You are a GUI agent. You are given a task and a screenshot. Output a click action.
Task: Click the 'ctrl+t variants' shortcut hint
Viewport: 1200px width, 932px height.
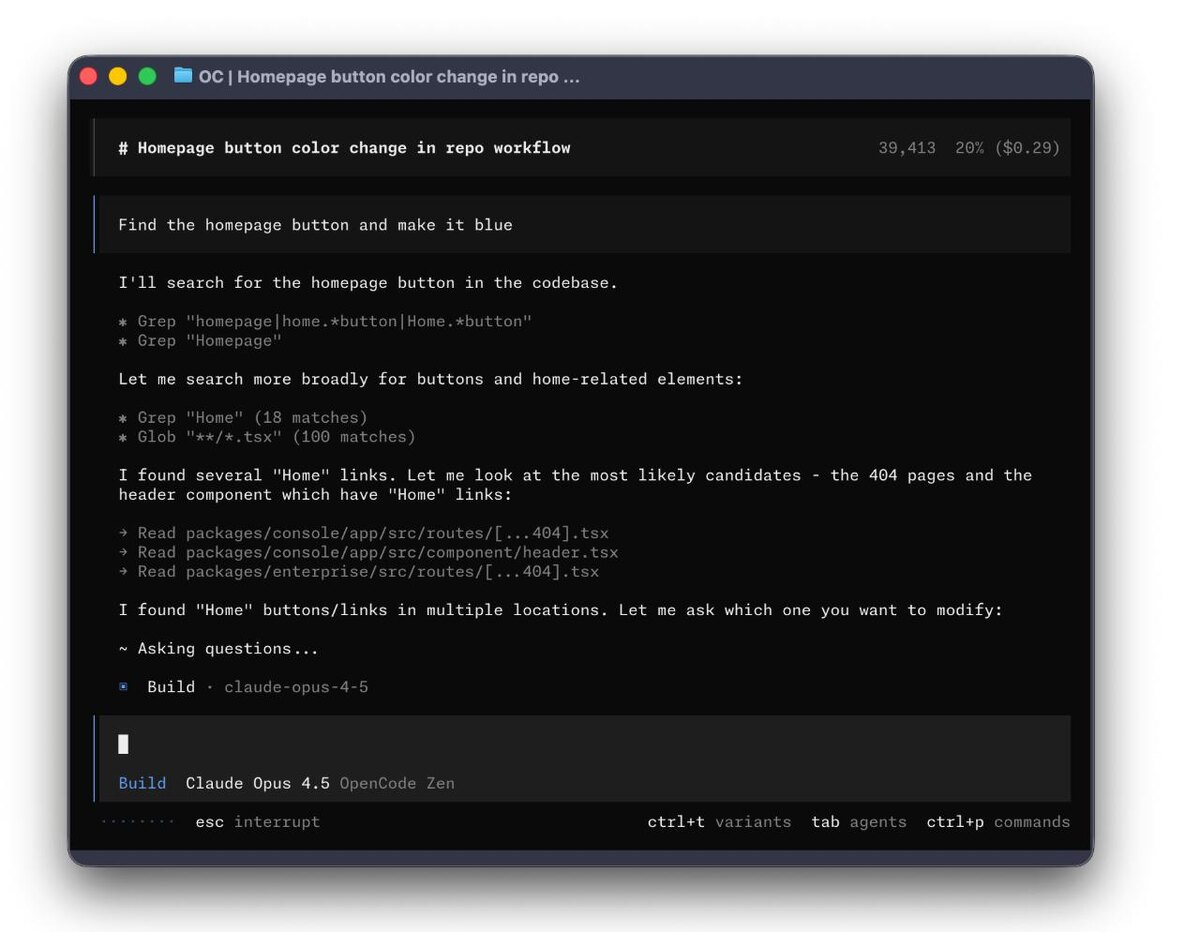(x=719, y=822)
